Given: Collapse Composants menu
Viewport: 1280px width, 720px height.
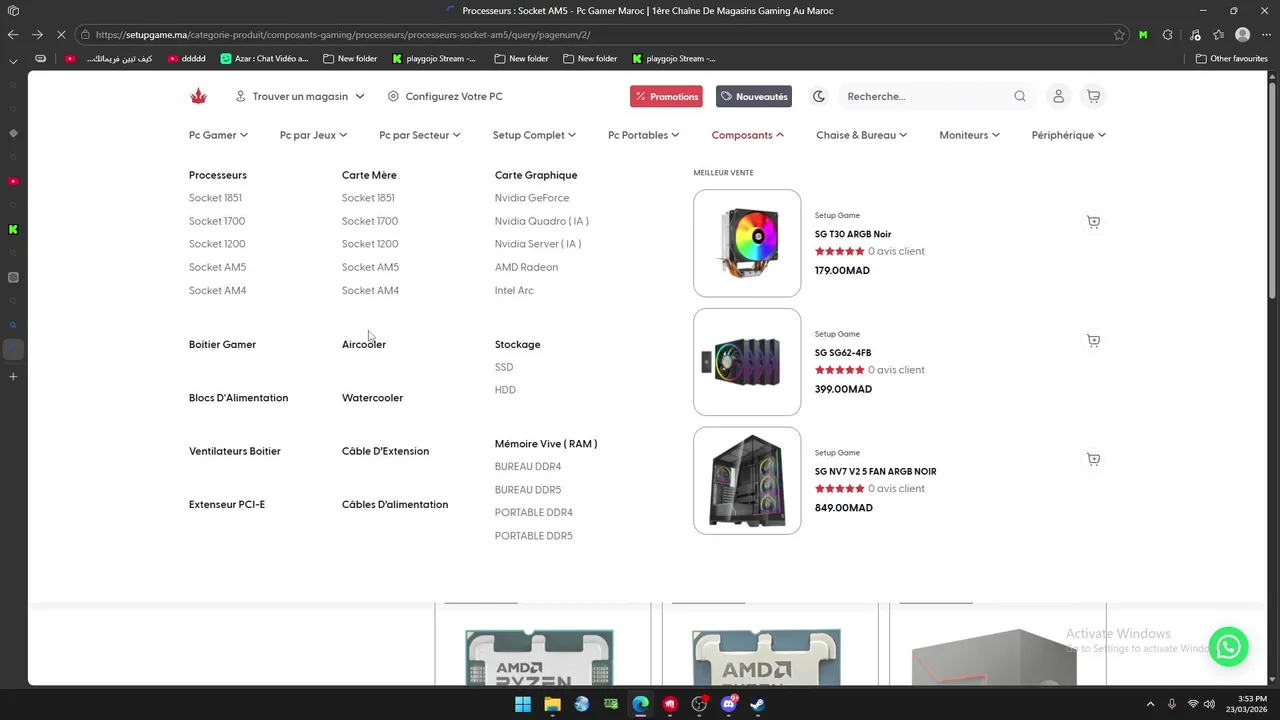Looking at the screenshot, I should pyautogui.click(x=747, y=135).
